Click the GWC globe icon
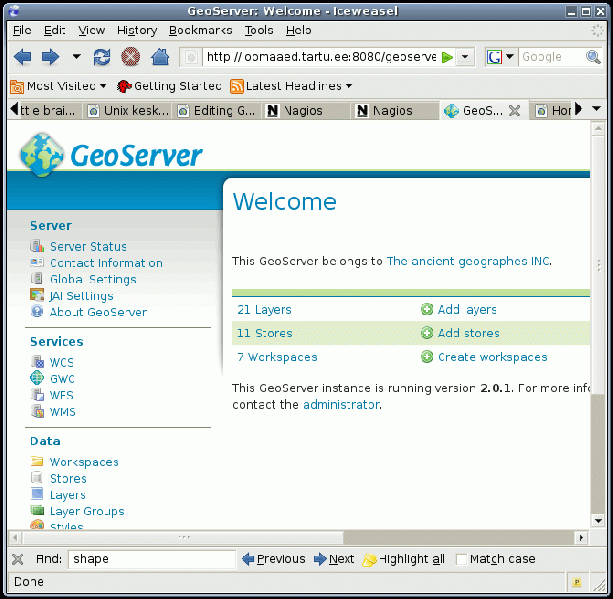 tap(37, 378)
